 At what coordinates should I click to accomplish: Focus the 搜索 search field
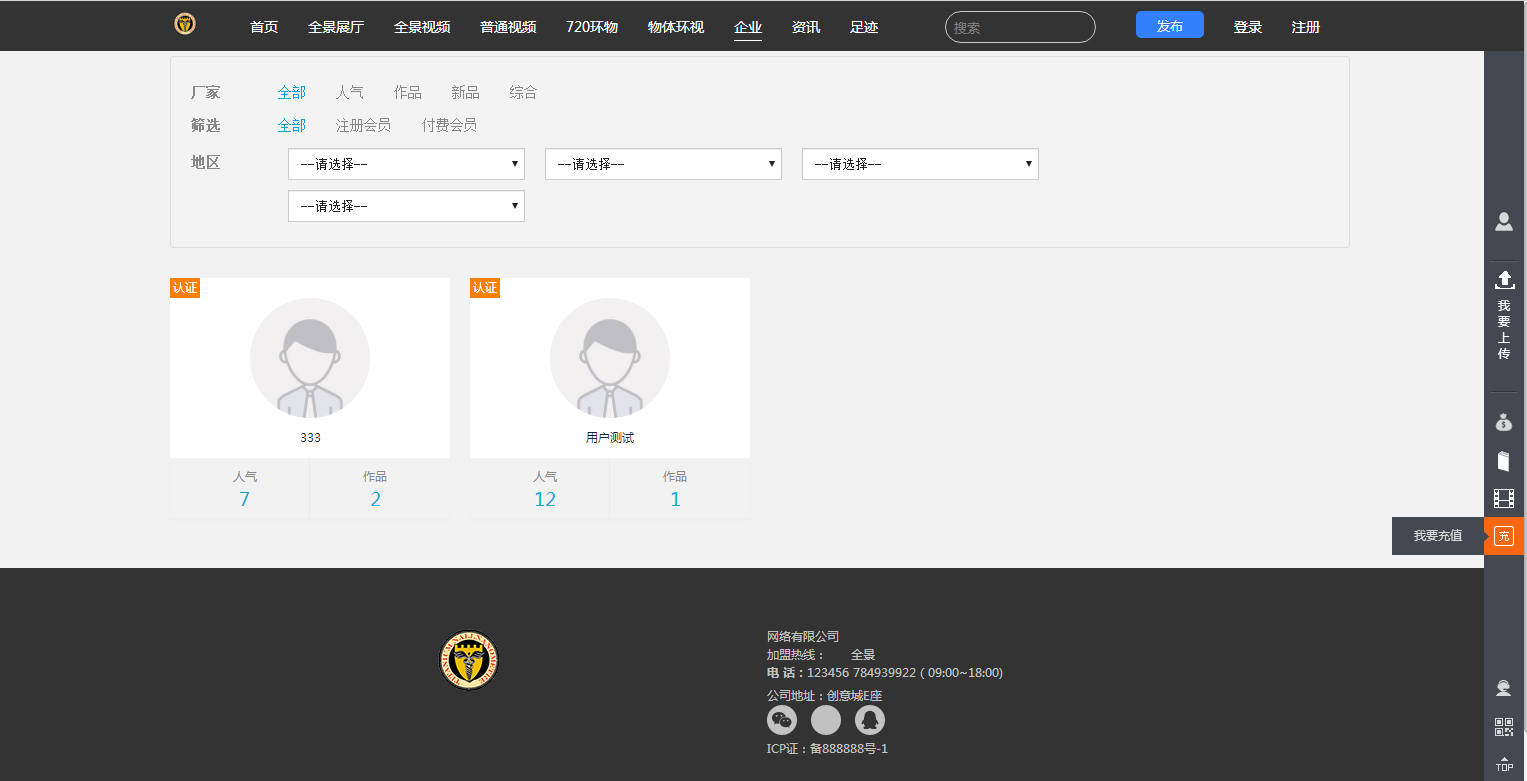[1020, 27]
